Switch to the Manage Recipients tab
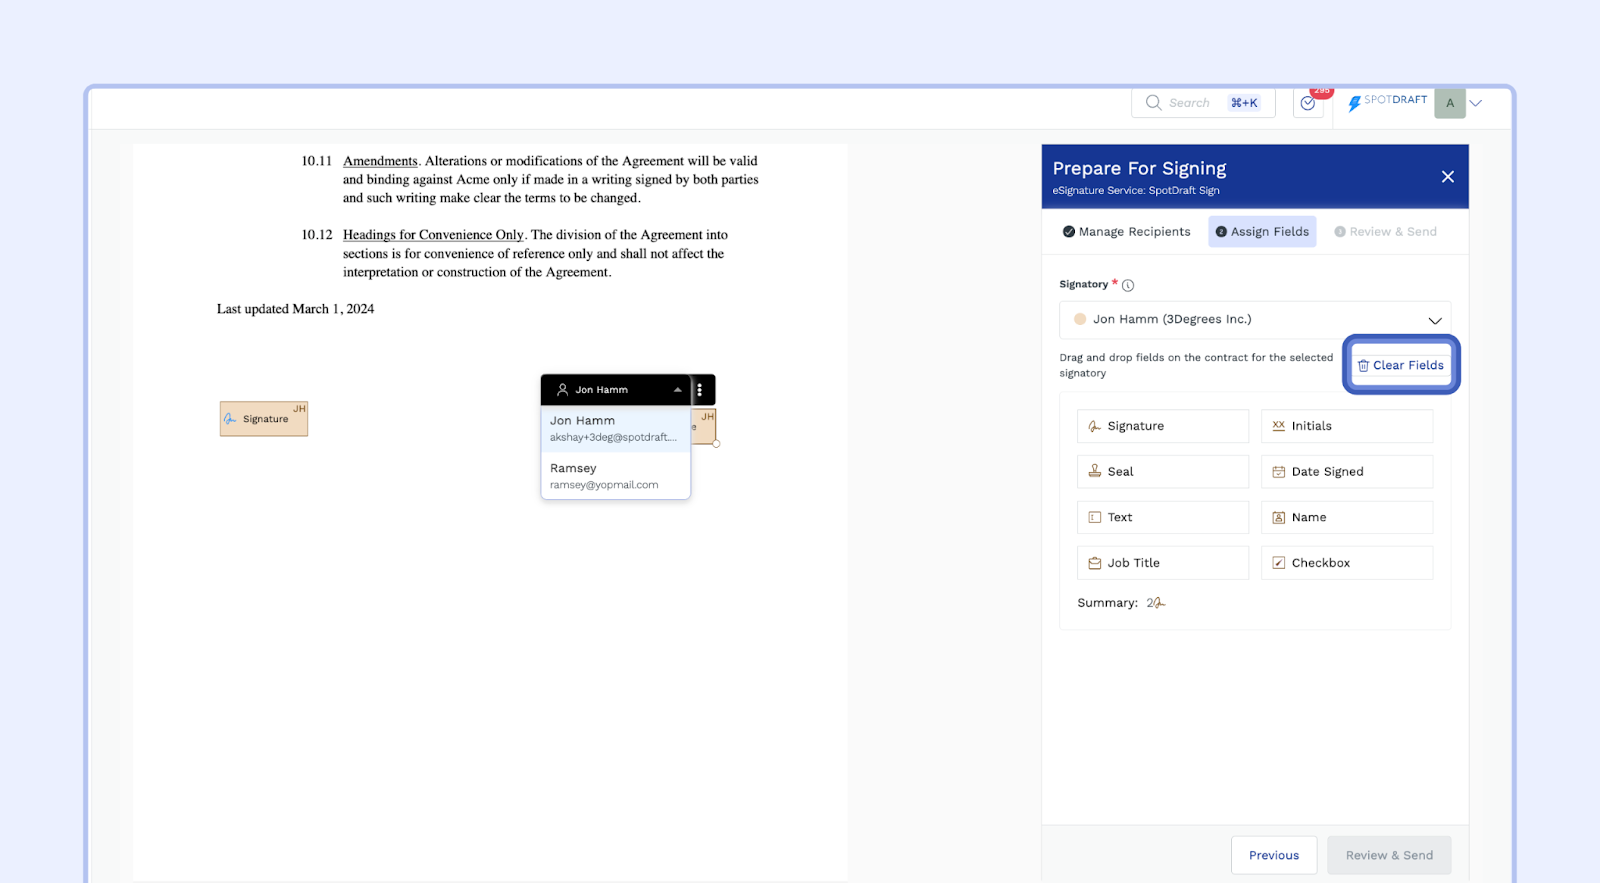The image size is (1600, 883). [1126, 232]
